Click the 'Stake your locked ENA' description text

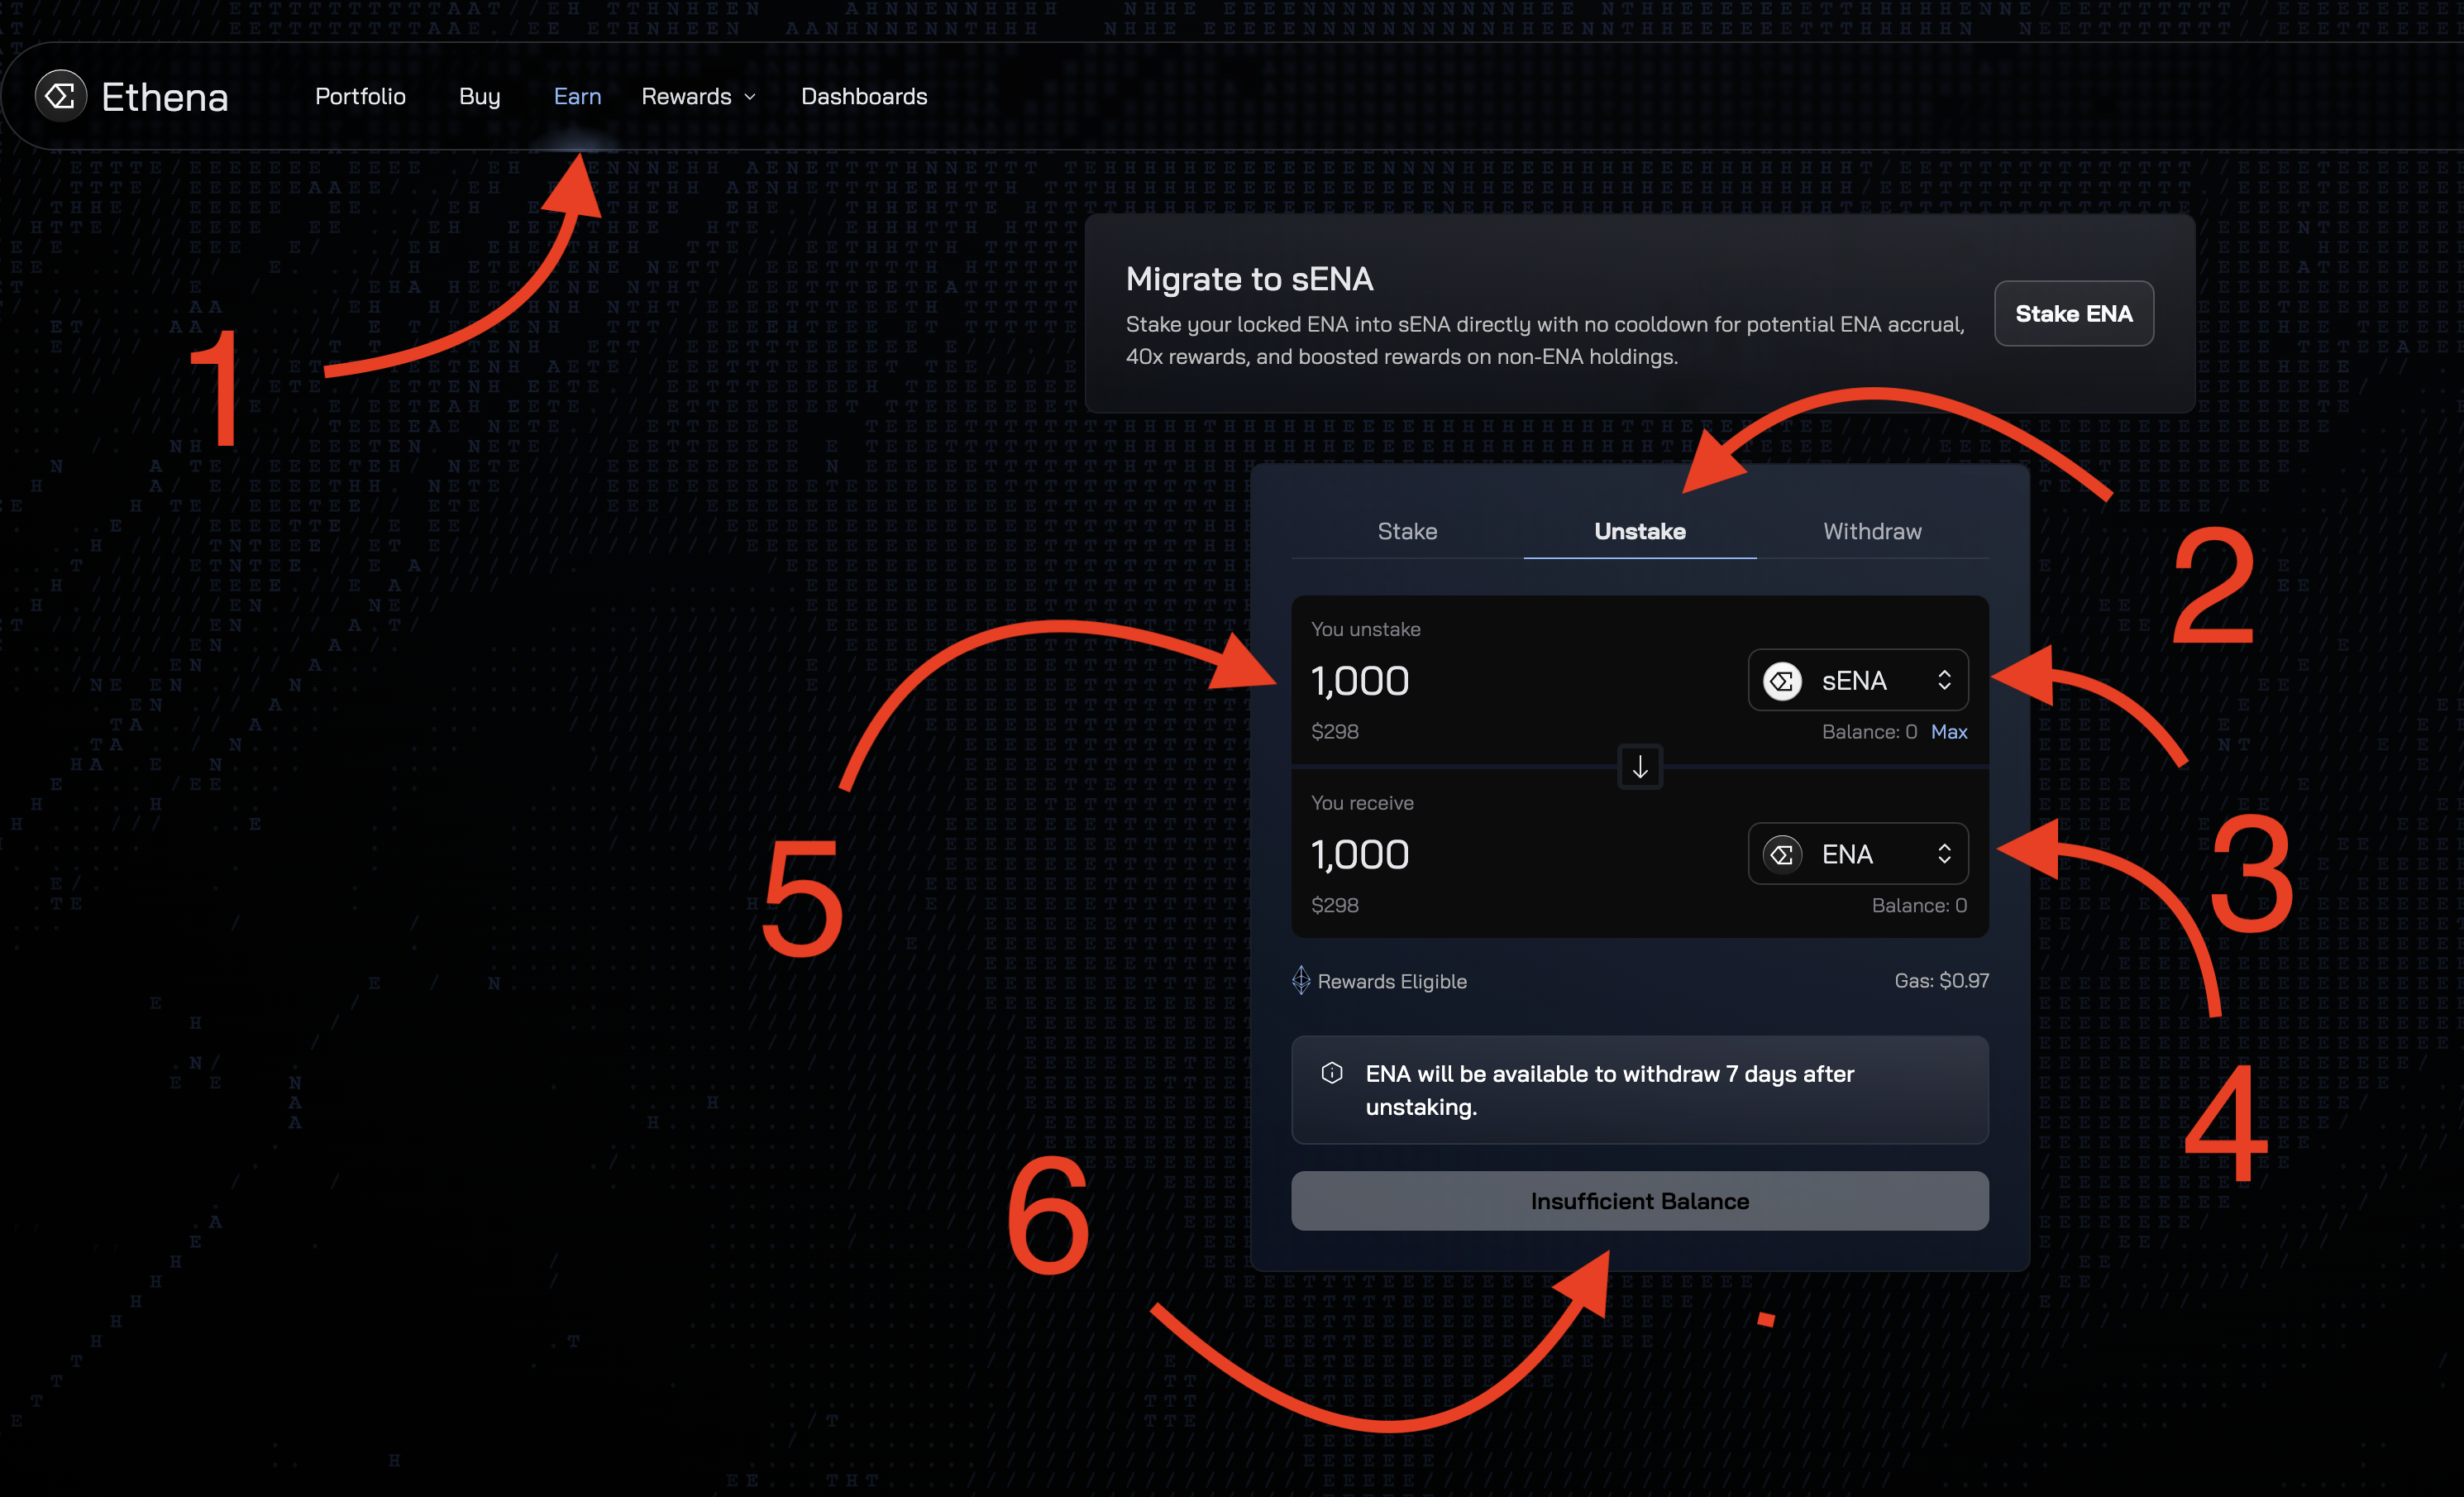(1545, 340)
